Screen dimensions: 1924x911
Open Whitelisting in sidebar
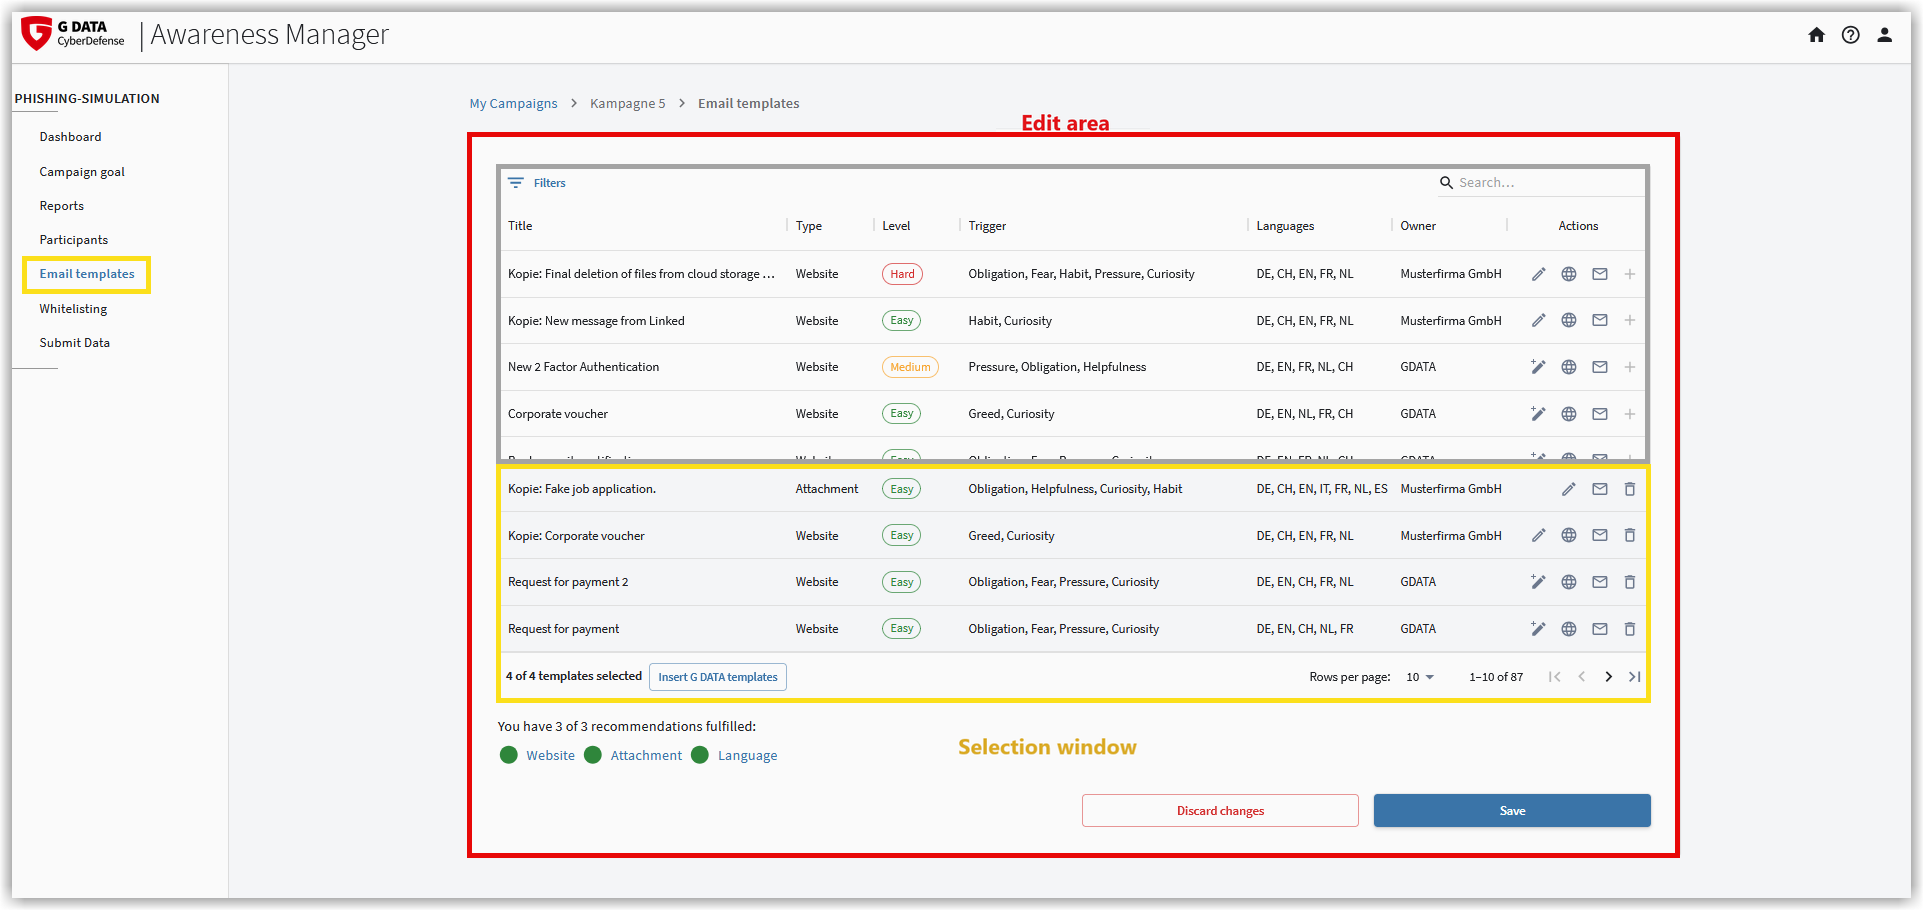tap(73, 309)
